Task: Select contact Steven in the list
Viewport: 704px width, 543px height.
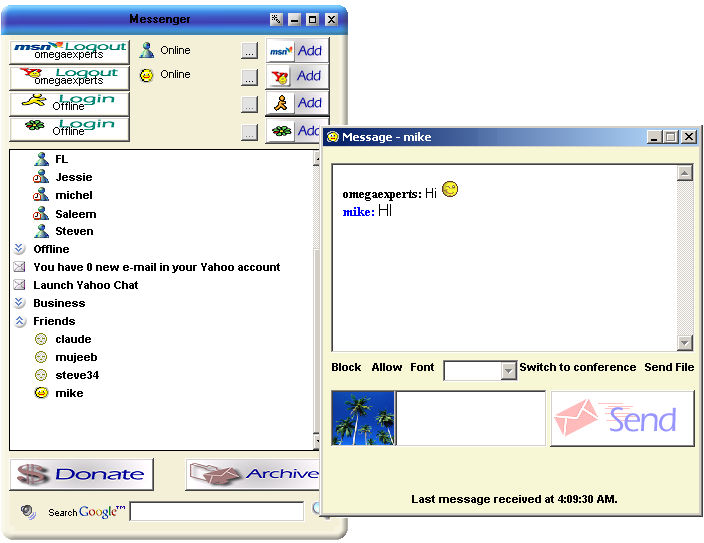Action: (74, 231)
